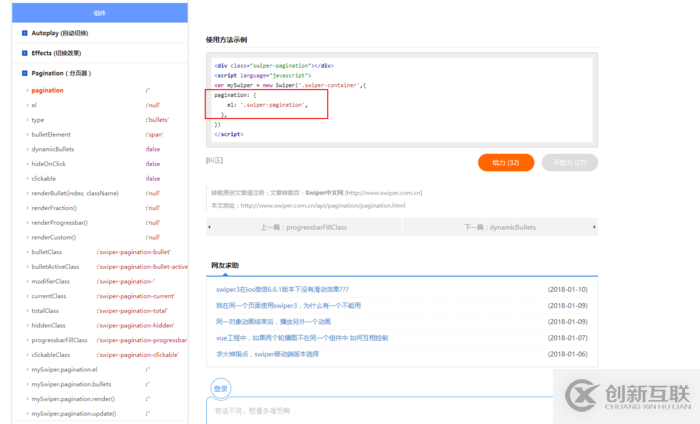Image resolution: width=700 pixels, height=424 pixels.
Task: Open renderProgressbar() entry
Action: [x=59, y=223]
